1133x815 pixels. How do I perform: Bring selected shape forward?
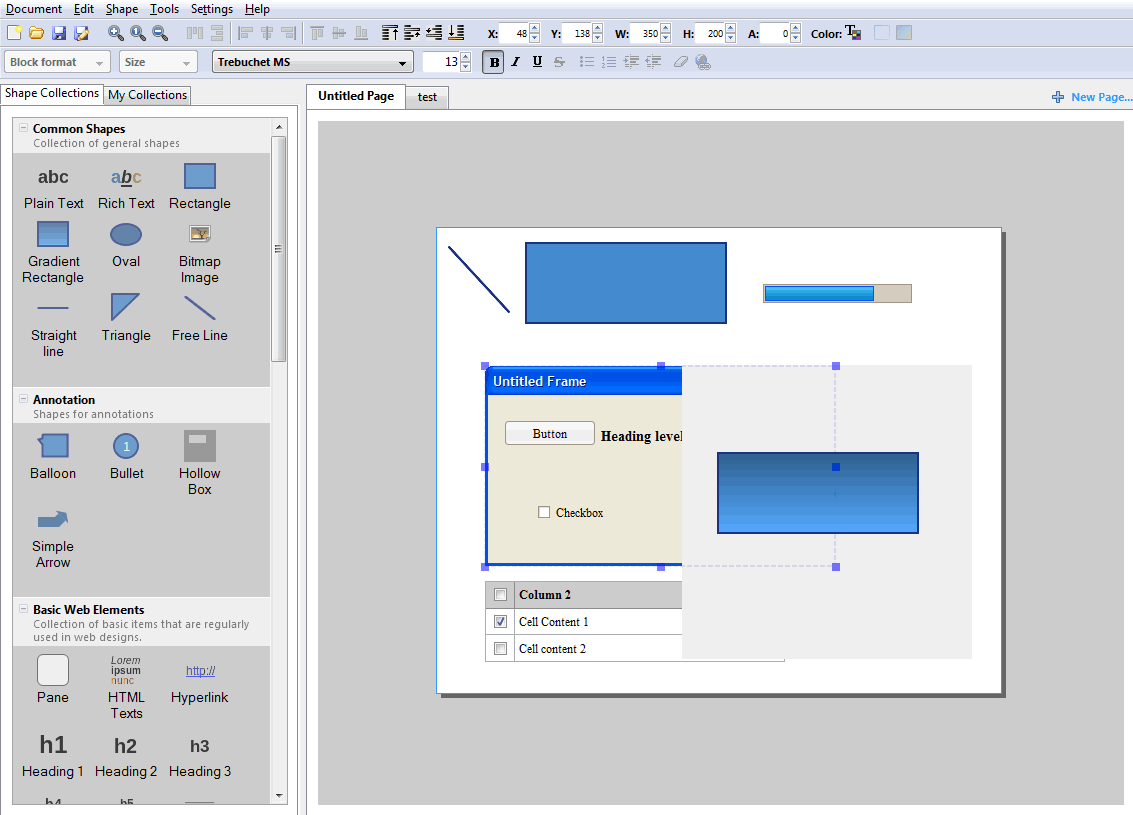(412, 33)
